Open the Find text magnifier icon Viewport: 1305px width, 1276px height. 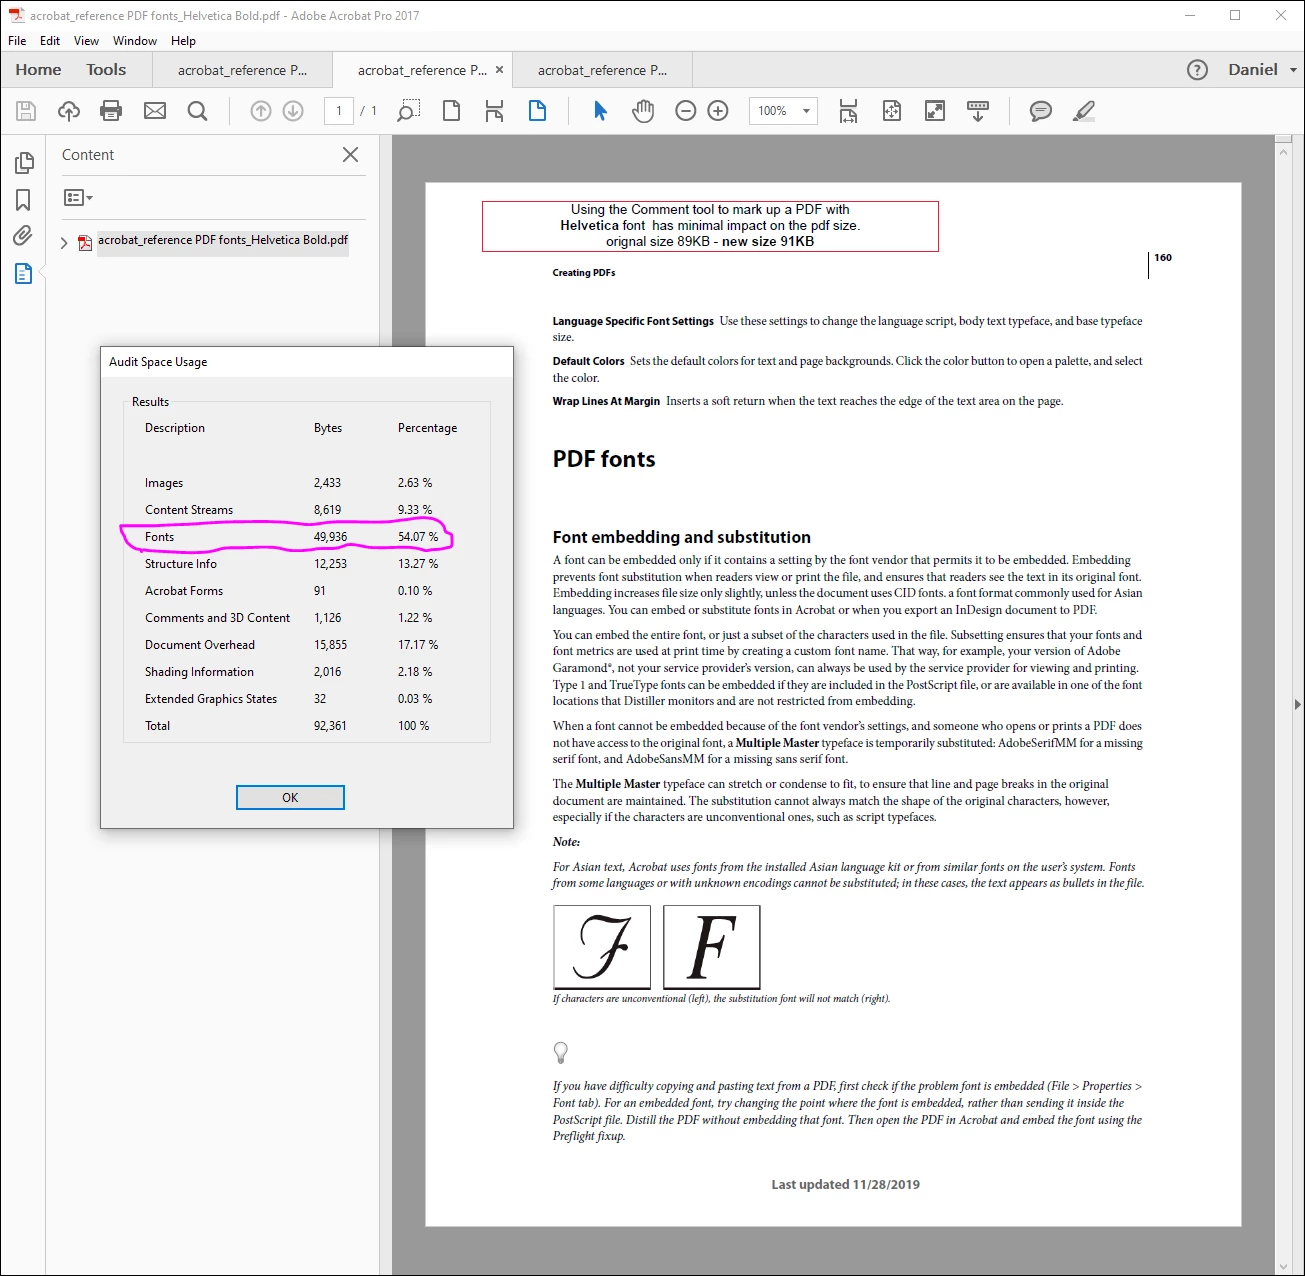point(198,111)
